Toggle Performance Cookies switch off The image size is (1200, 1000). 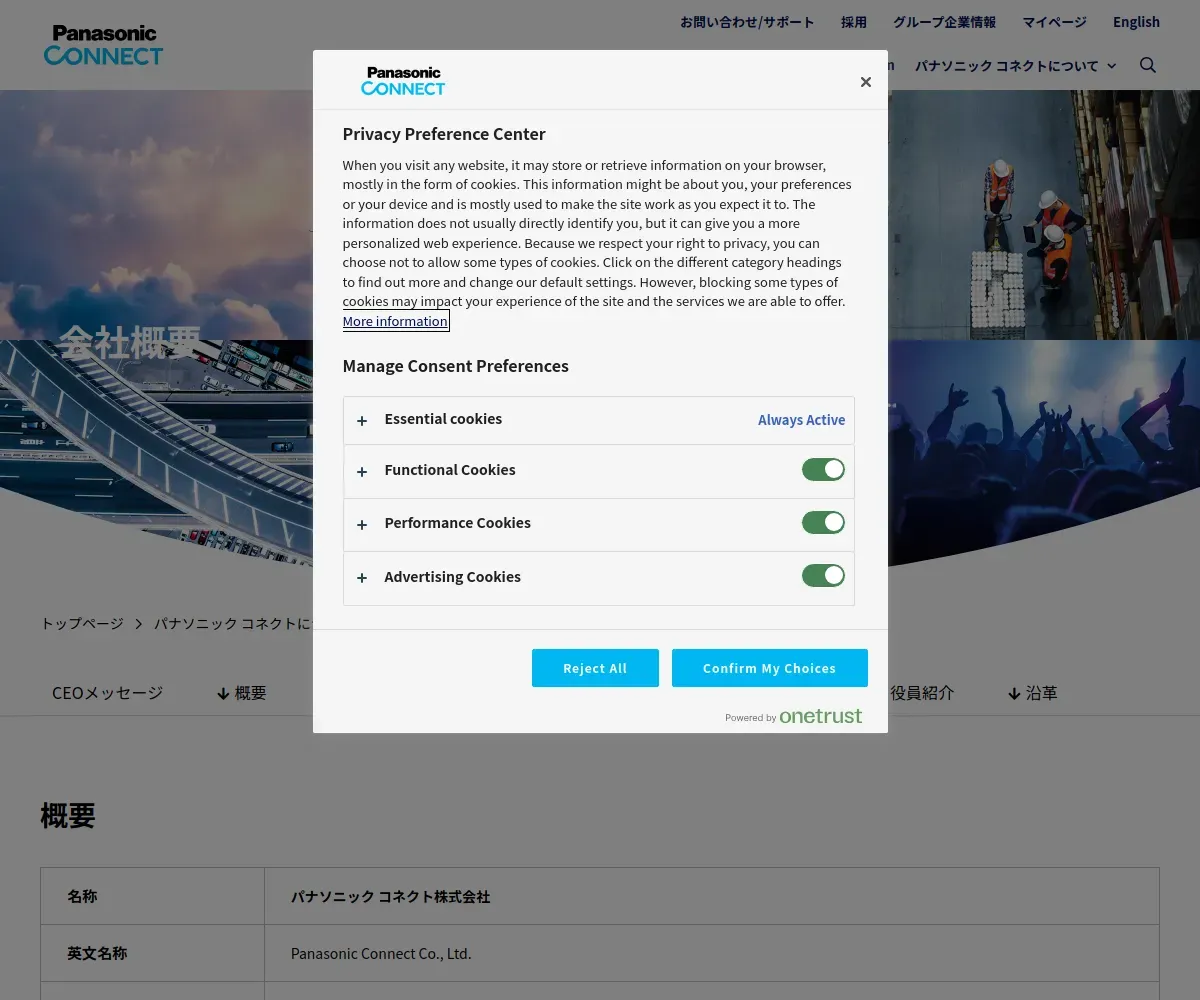point(823,523)
